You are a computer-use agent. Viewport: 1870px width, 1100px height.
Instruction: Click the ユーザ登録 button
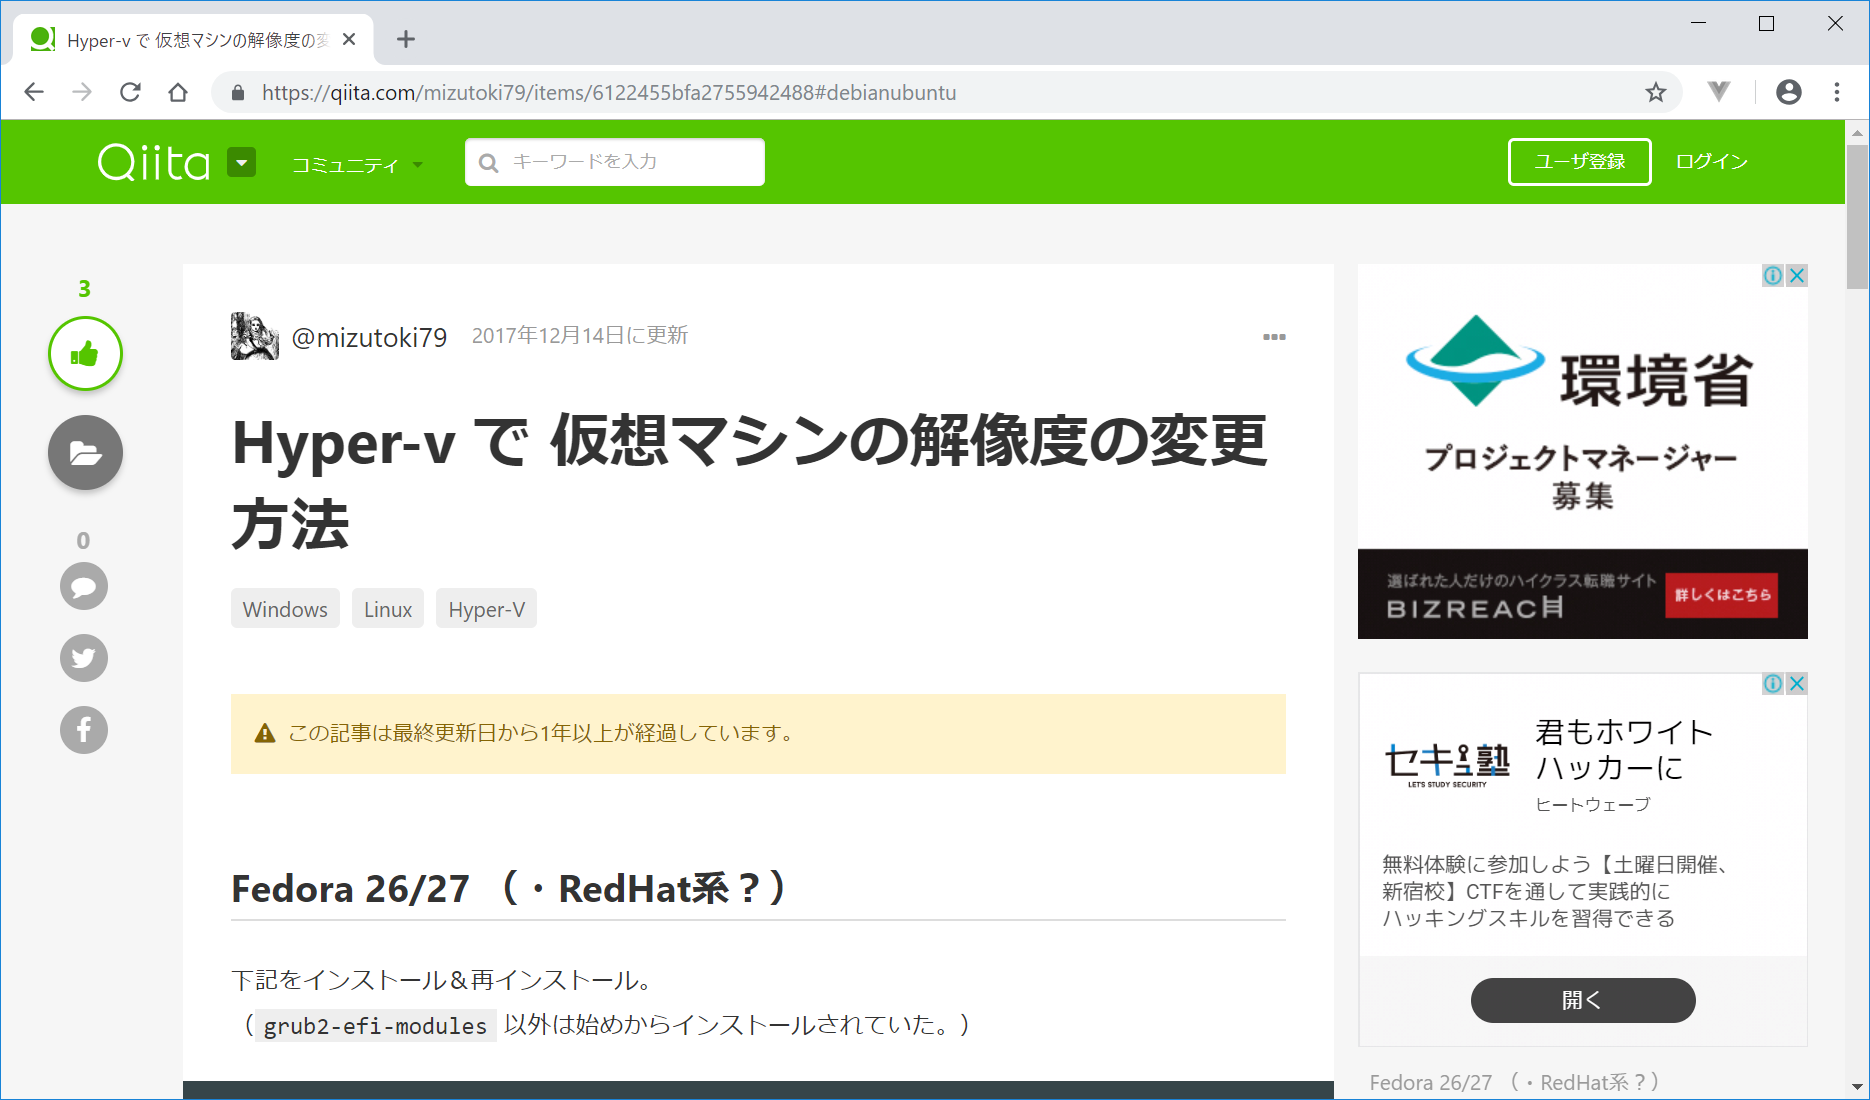point(1579,162)
